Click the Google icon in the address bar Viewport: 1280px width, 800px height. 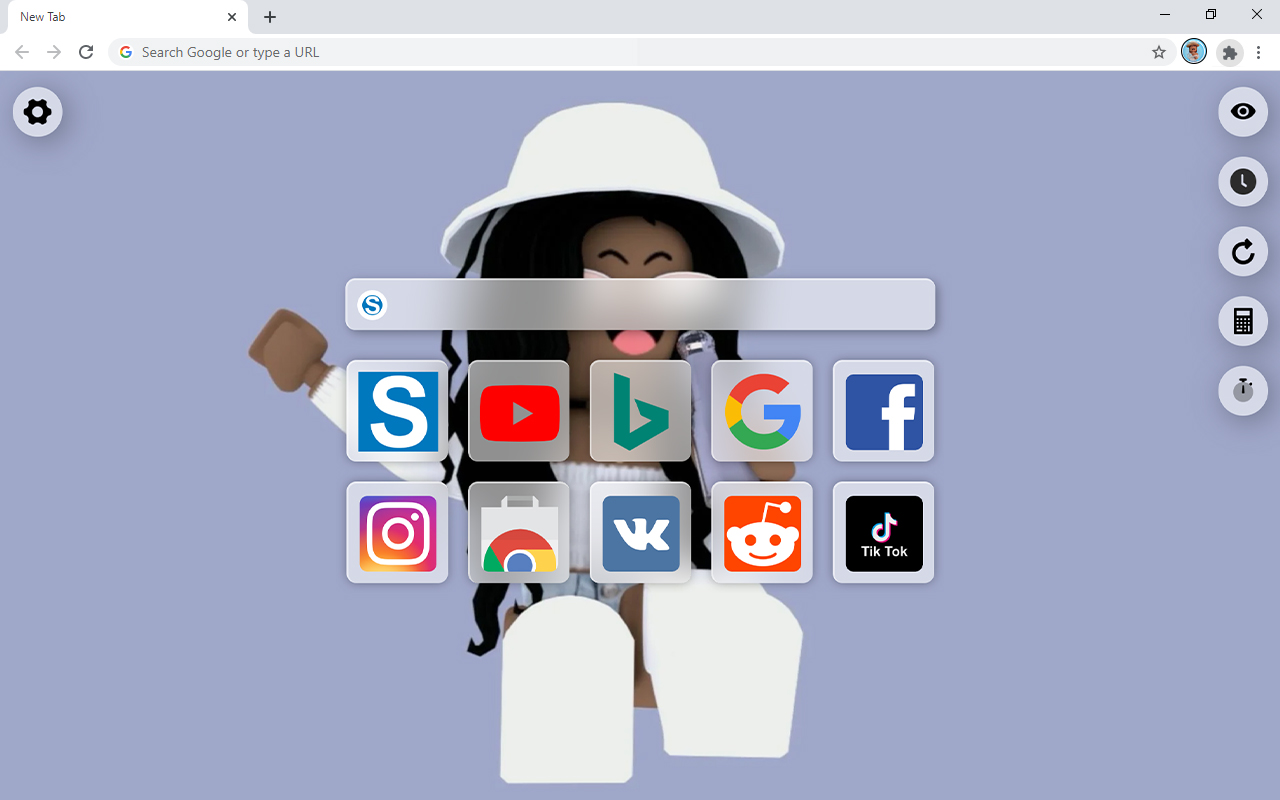(x=126, y=52)
